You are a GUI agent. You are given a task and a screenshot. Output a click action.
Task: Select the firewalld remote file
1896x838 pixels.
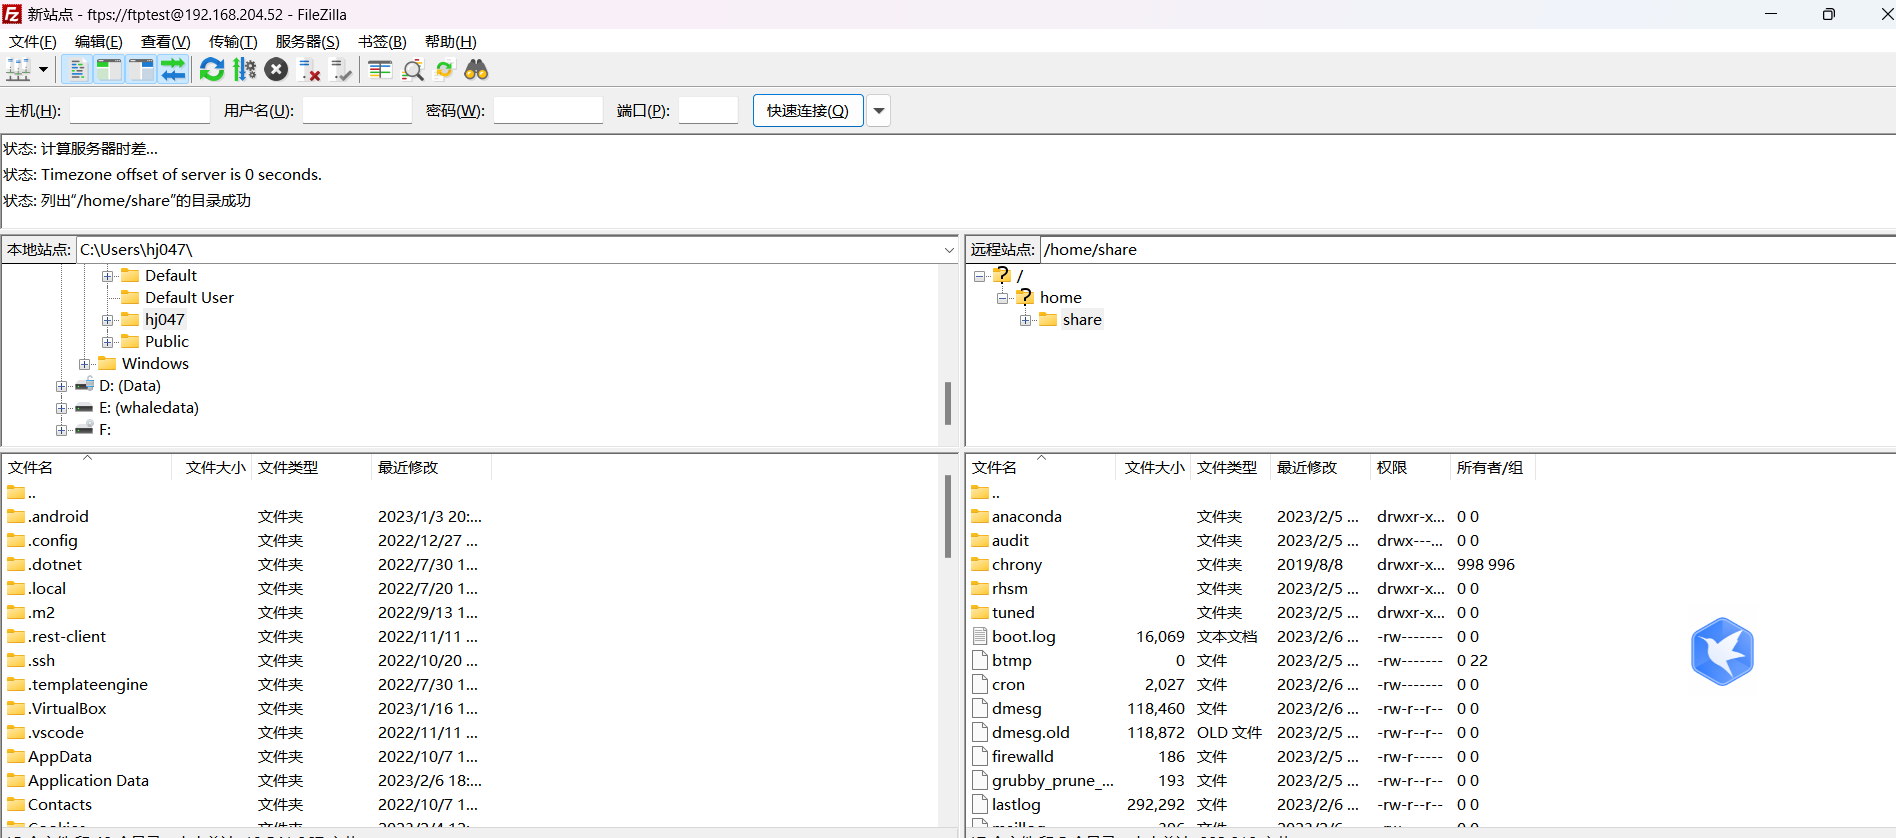(1022, 757)
